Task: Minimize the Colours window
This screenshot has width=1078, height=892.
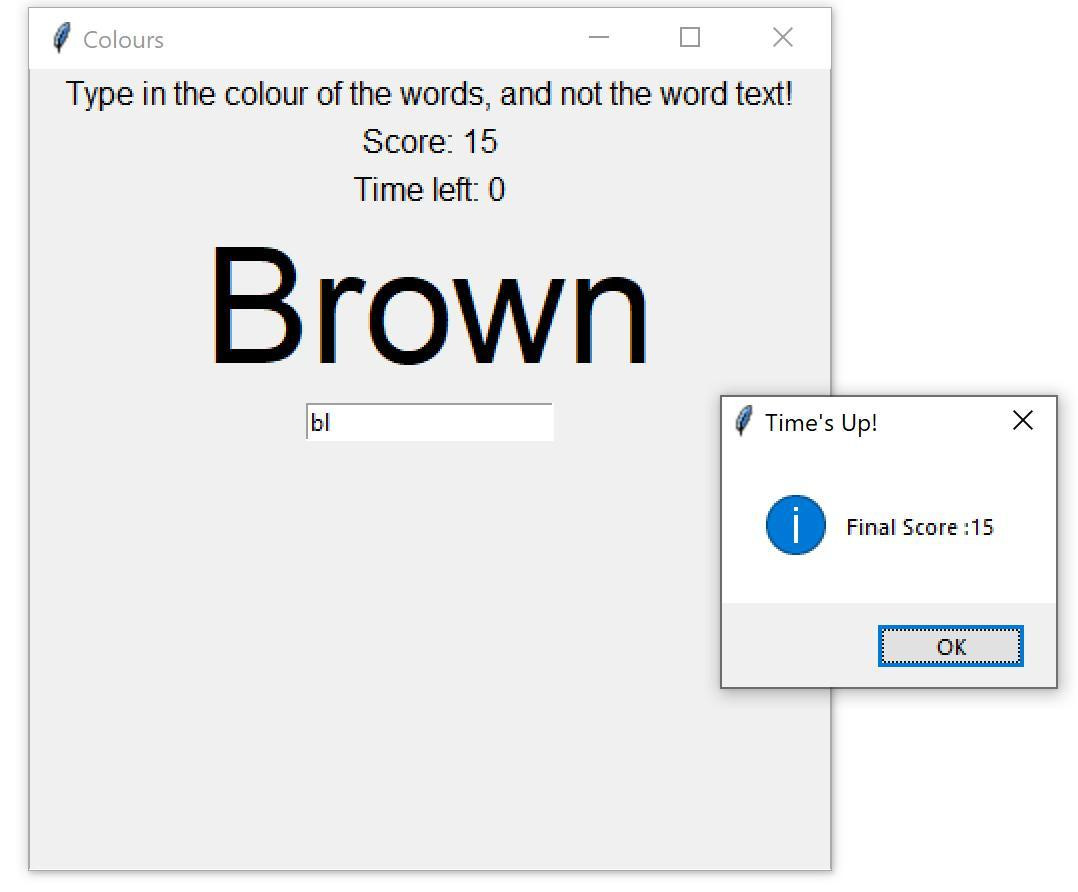Action: pos(599,38)
